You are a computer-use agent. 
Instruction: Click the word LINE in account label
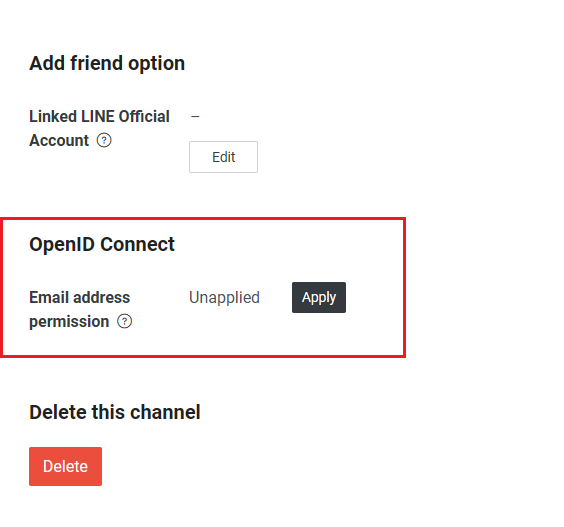[98, 117]
